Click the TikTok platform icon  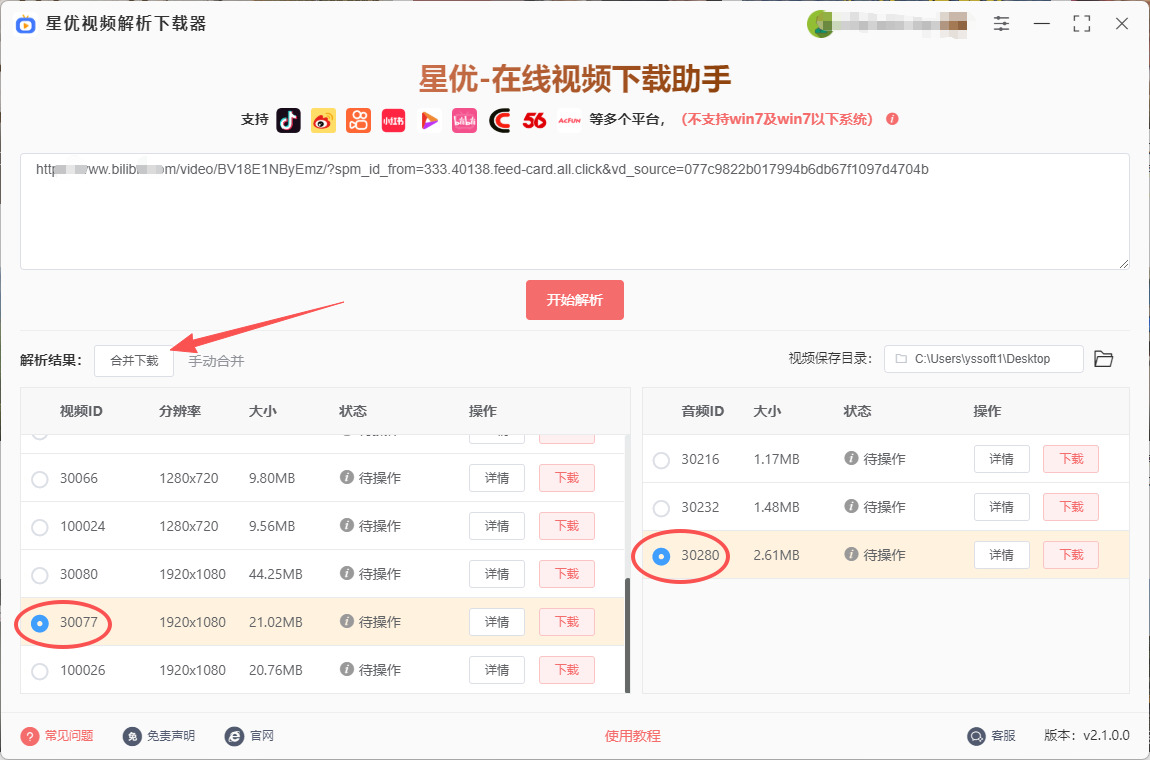(x=288, y=120)
